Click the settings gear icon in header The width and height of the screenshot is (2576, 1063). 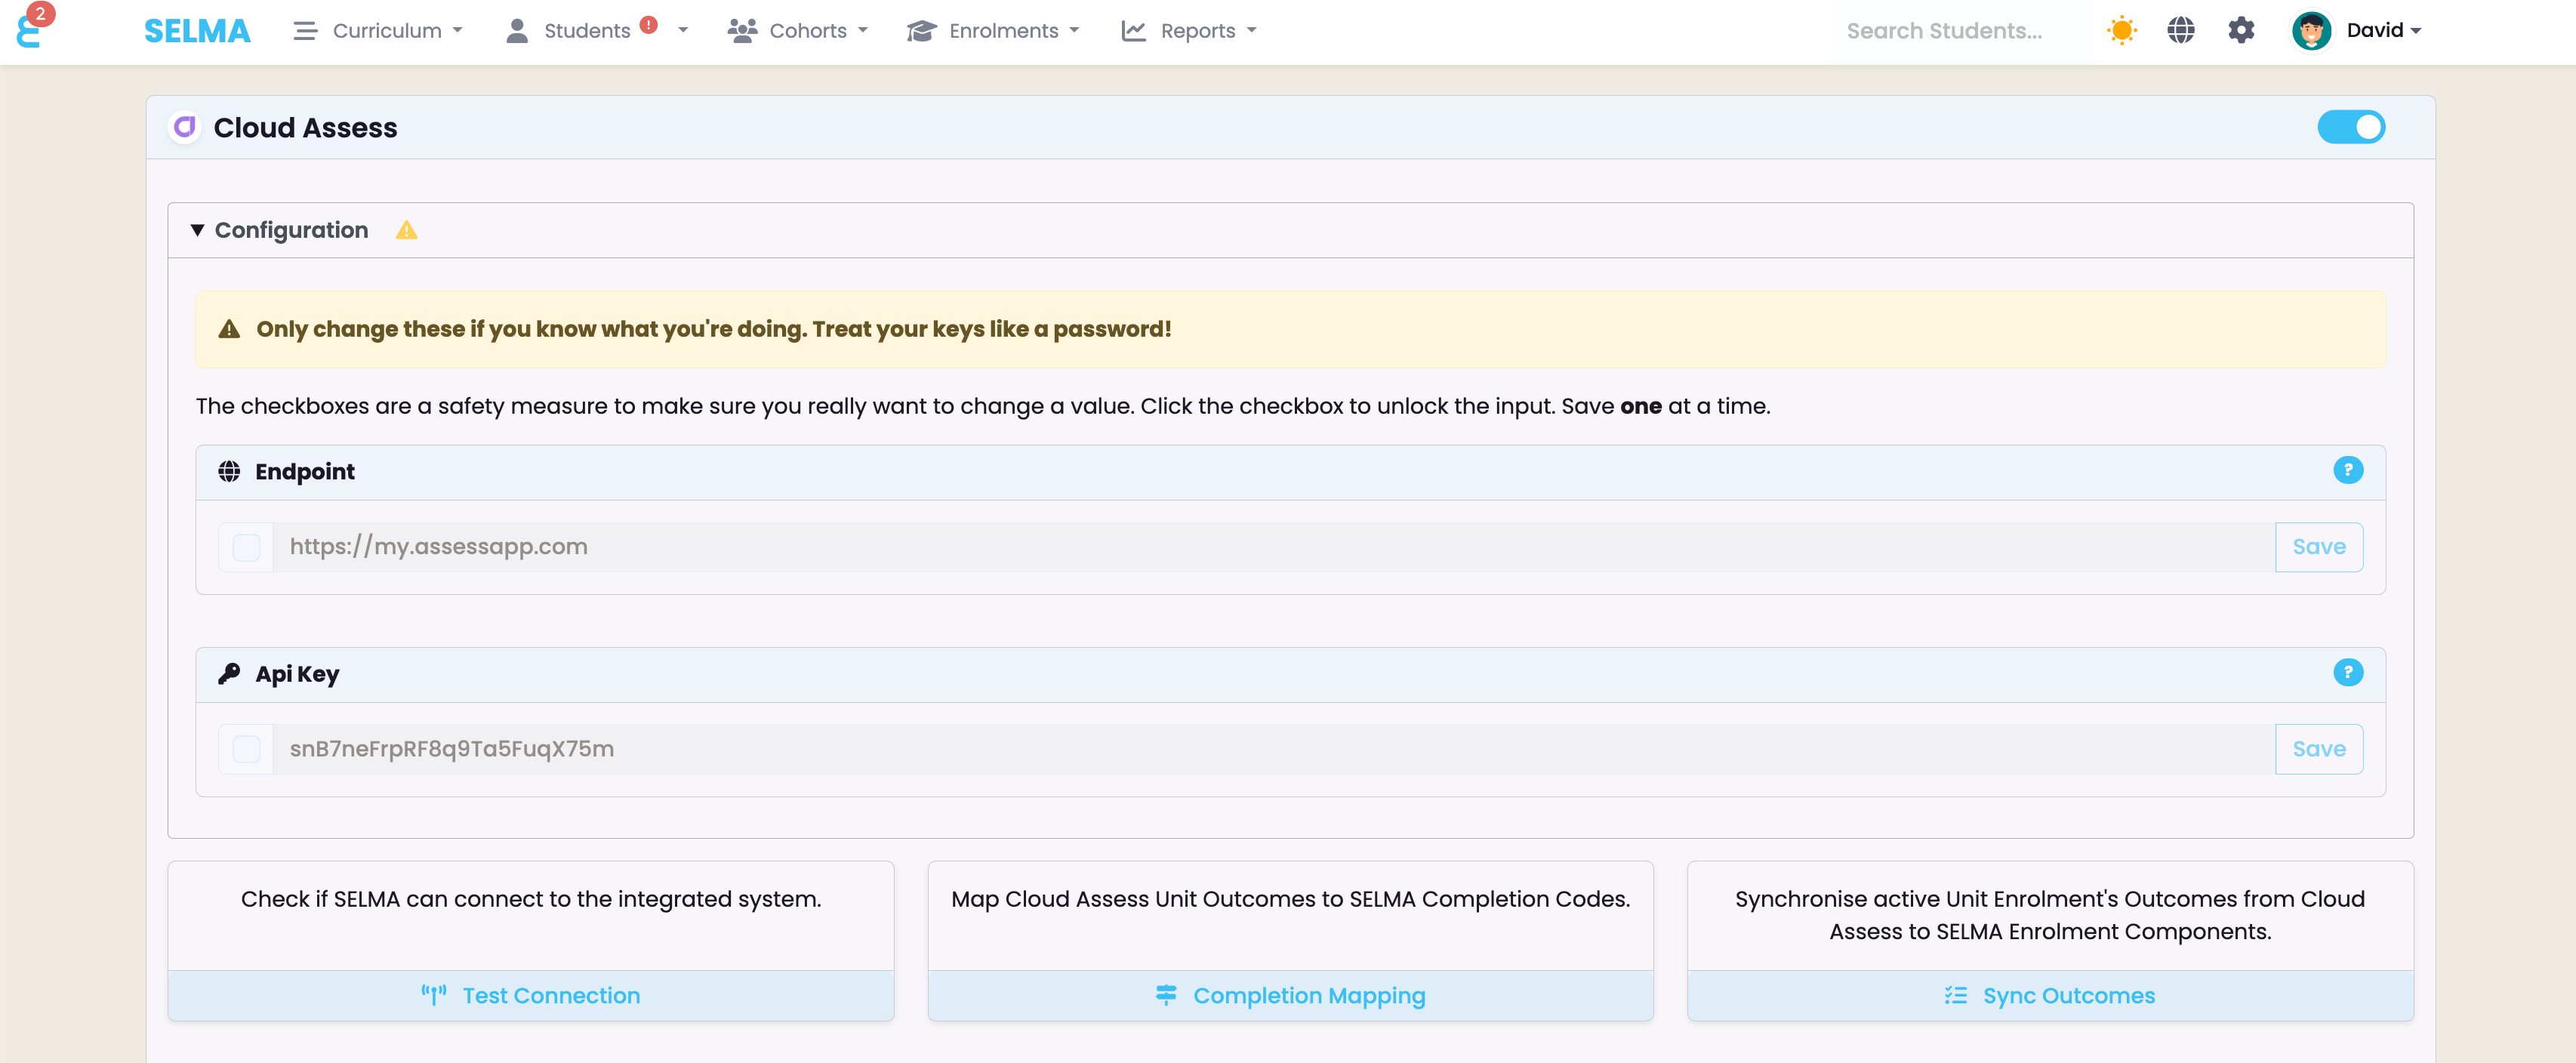[x=2241, y=29]
